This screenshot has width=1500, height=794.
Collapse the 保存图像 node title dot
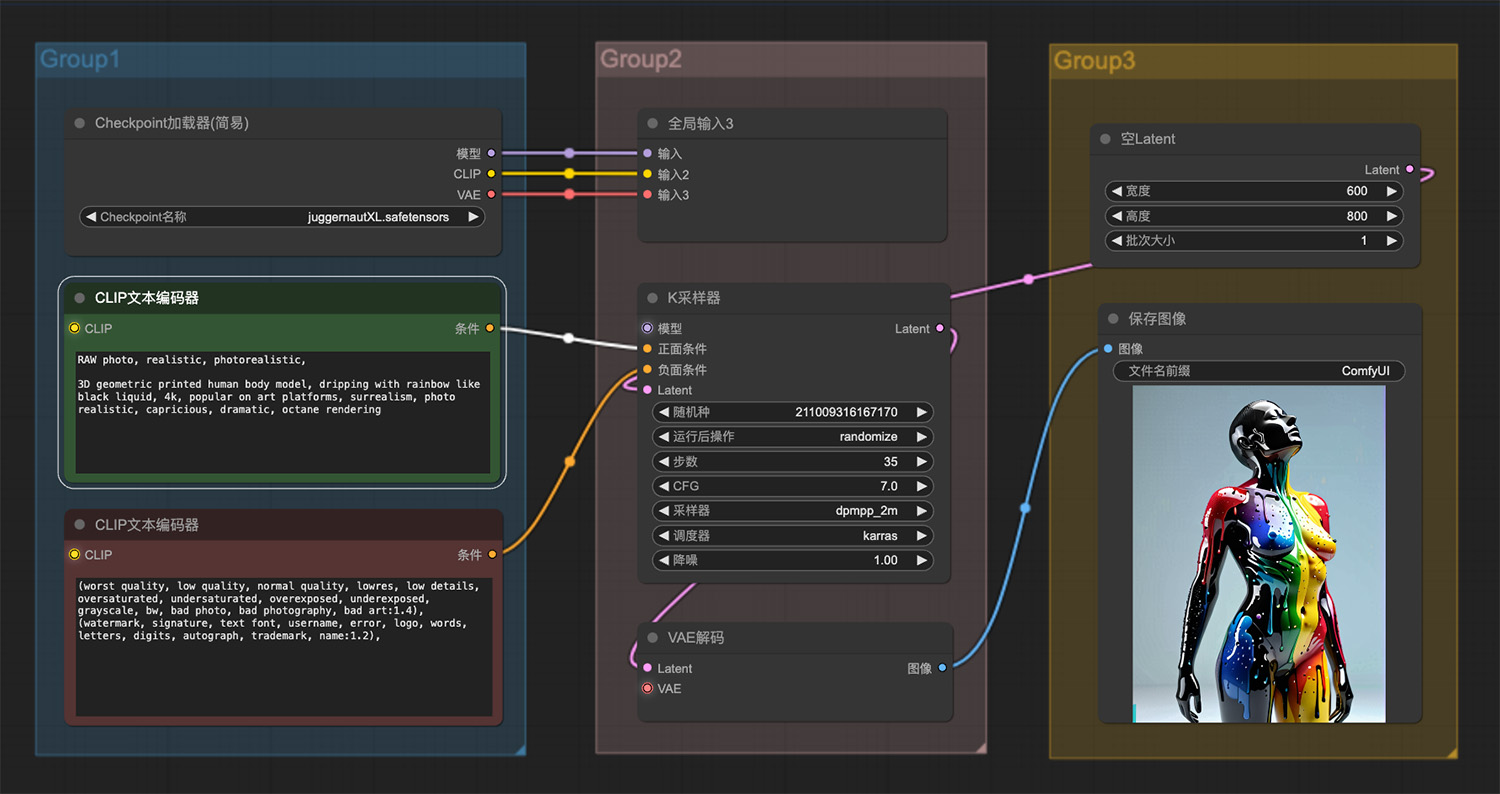click(x=1113, y=319)
